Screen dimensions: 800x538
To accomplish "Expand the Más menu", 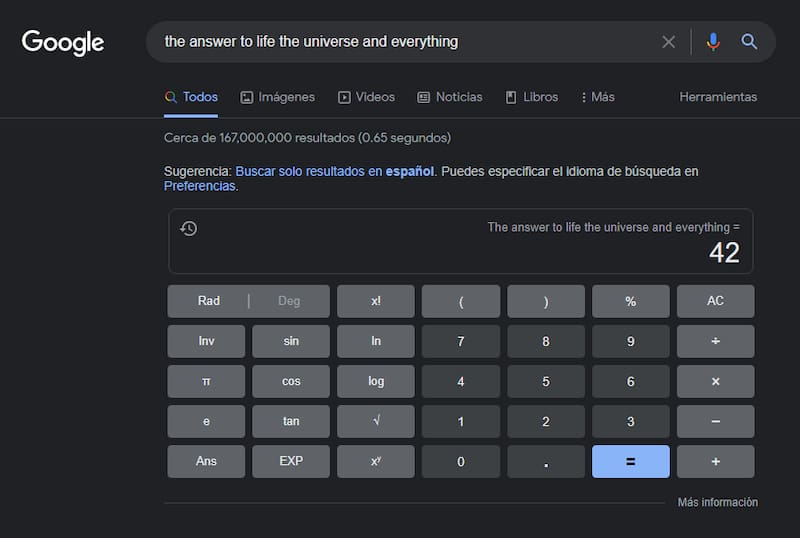I will click(x=597, y=97).
